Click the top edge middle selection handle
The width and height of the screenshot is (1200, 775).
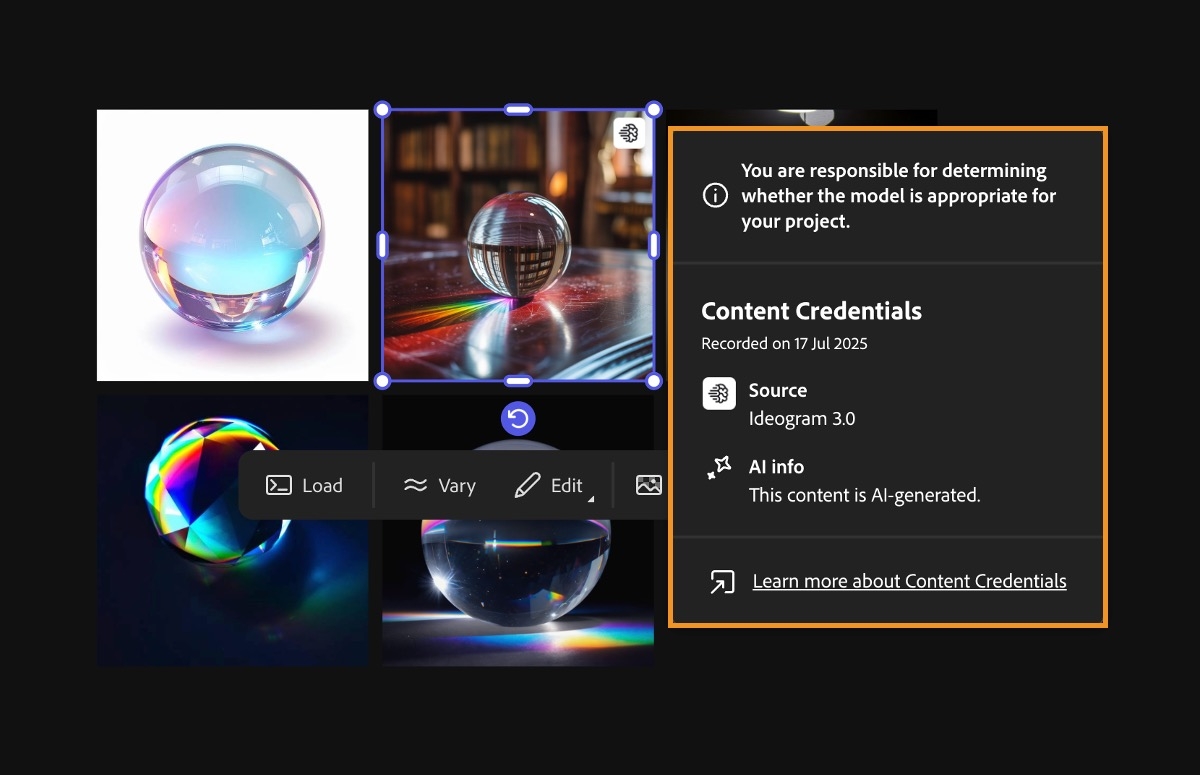(x=518, y=109)
